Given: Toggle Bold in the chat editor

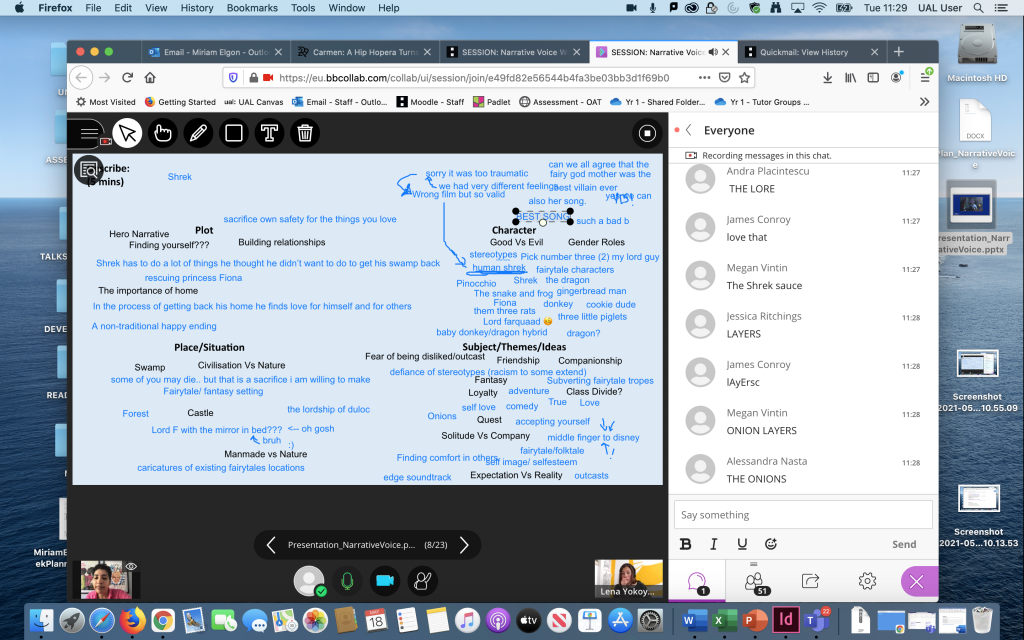Looking at the screenshot, I should [685, 544].
